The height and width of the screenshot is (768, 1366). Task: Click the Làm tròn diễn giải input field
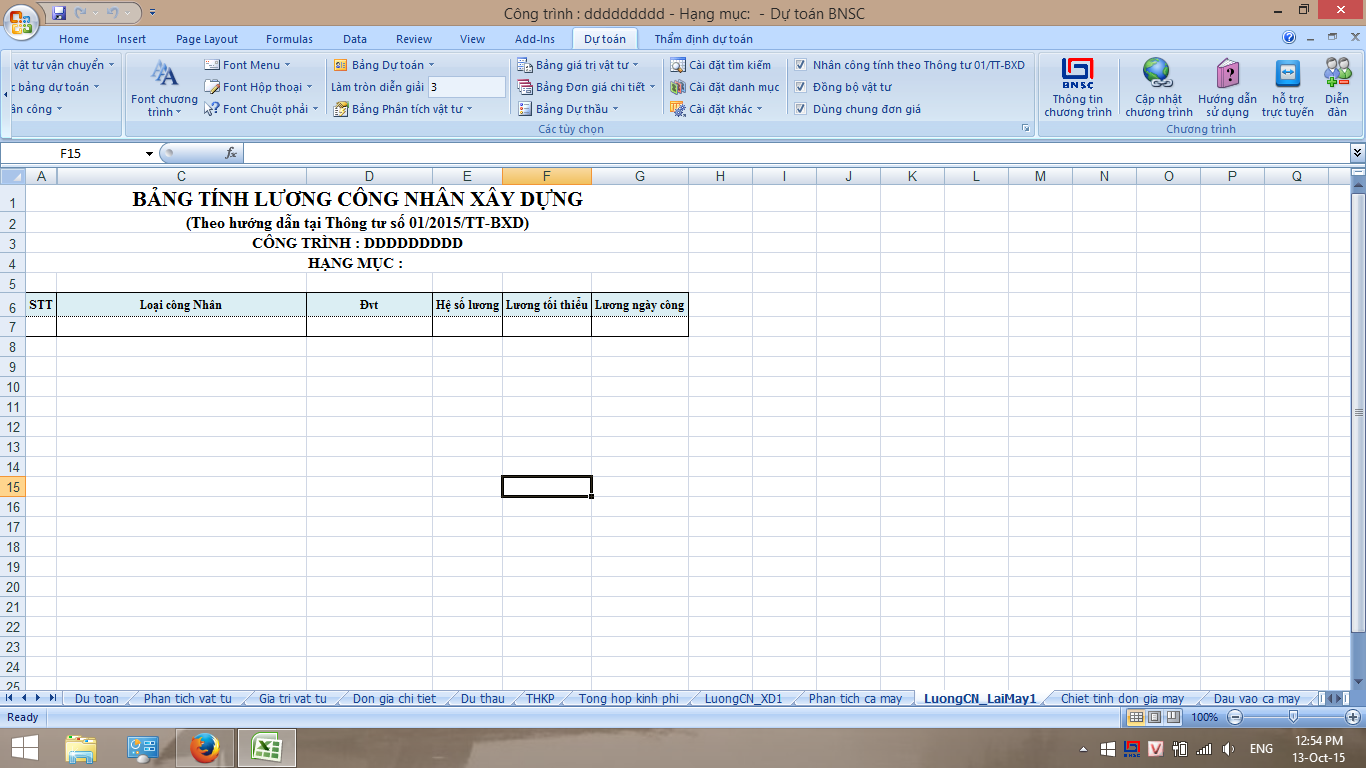466,87
